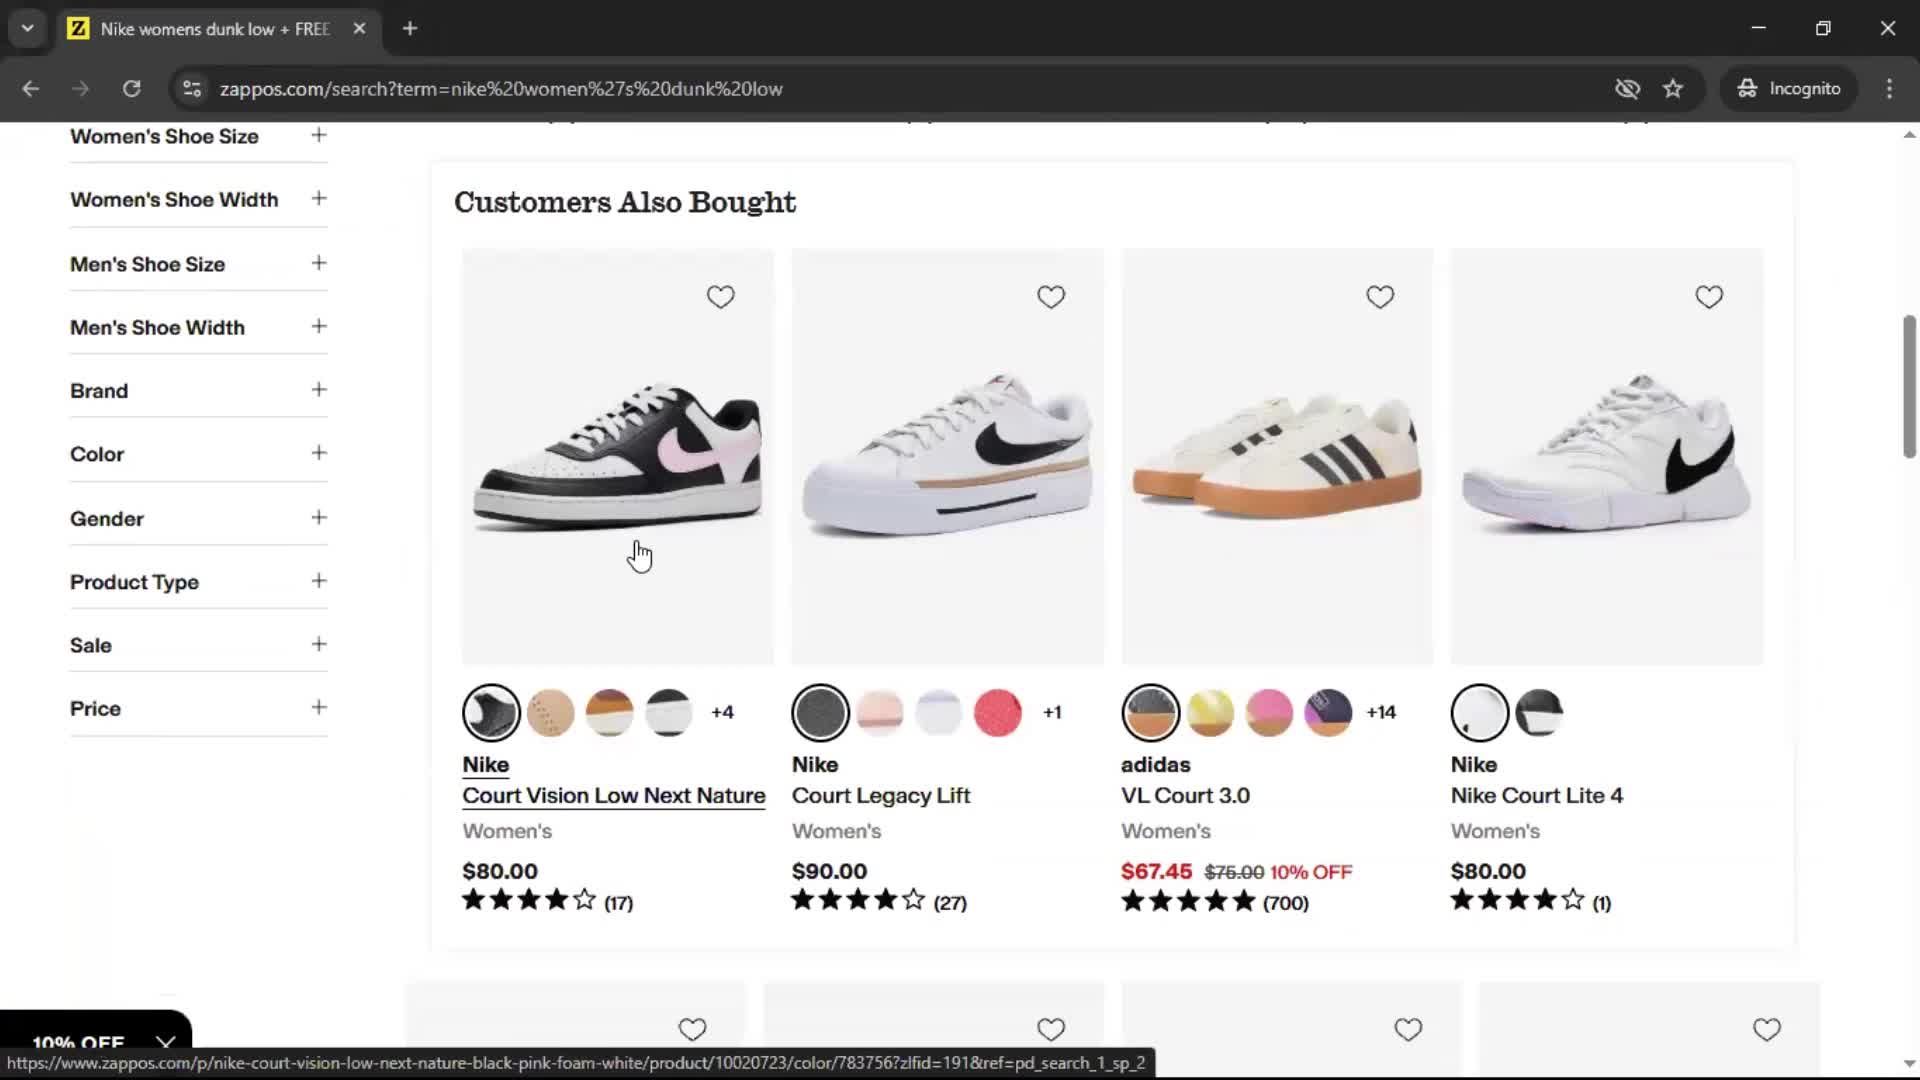Open Chrome three-dot menu
The height and width of the screenshot is (1080, 1920).
[x=1889, y=89]
